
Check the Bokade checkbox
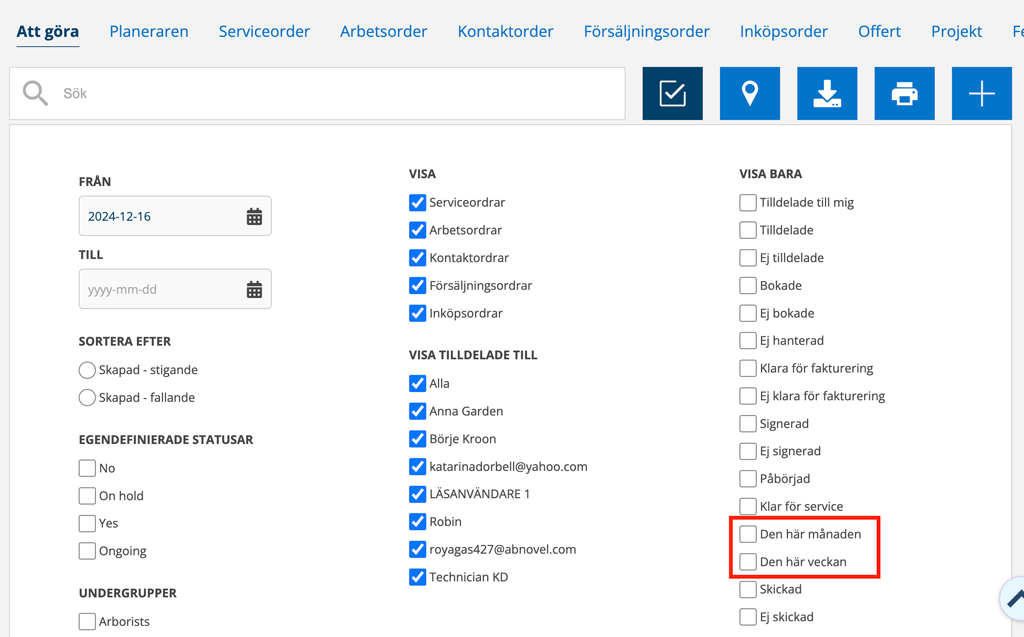coord(748,286)
